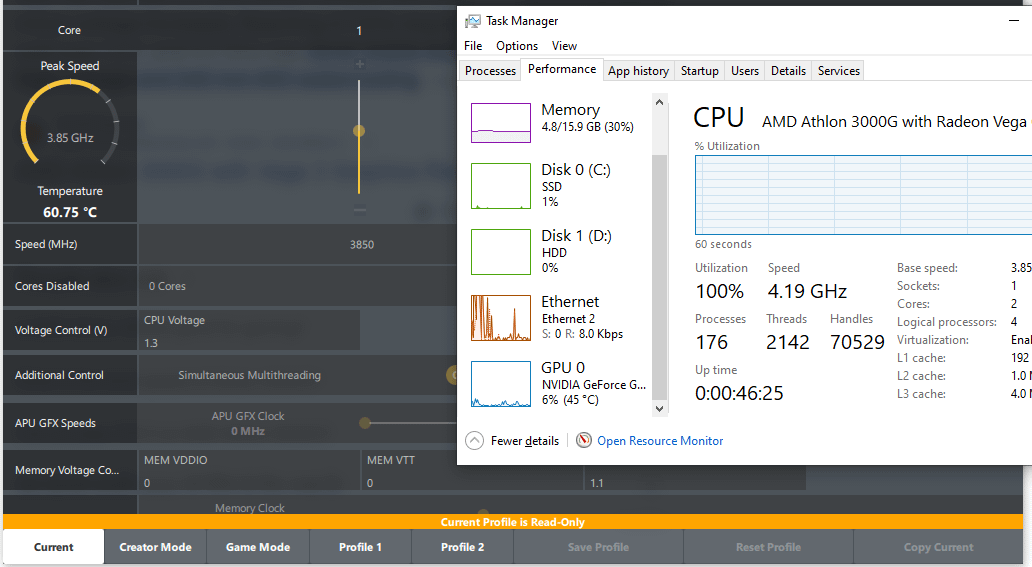Image resolution: width=1032 pixels, height=567 pixels.
Task: Open the Options menu in Task Manager
Action: pyautogui.click(x=517, y=45)
